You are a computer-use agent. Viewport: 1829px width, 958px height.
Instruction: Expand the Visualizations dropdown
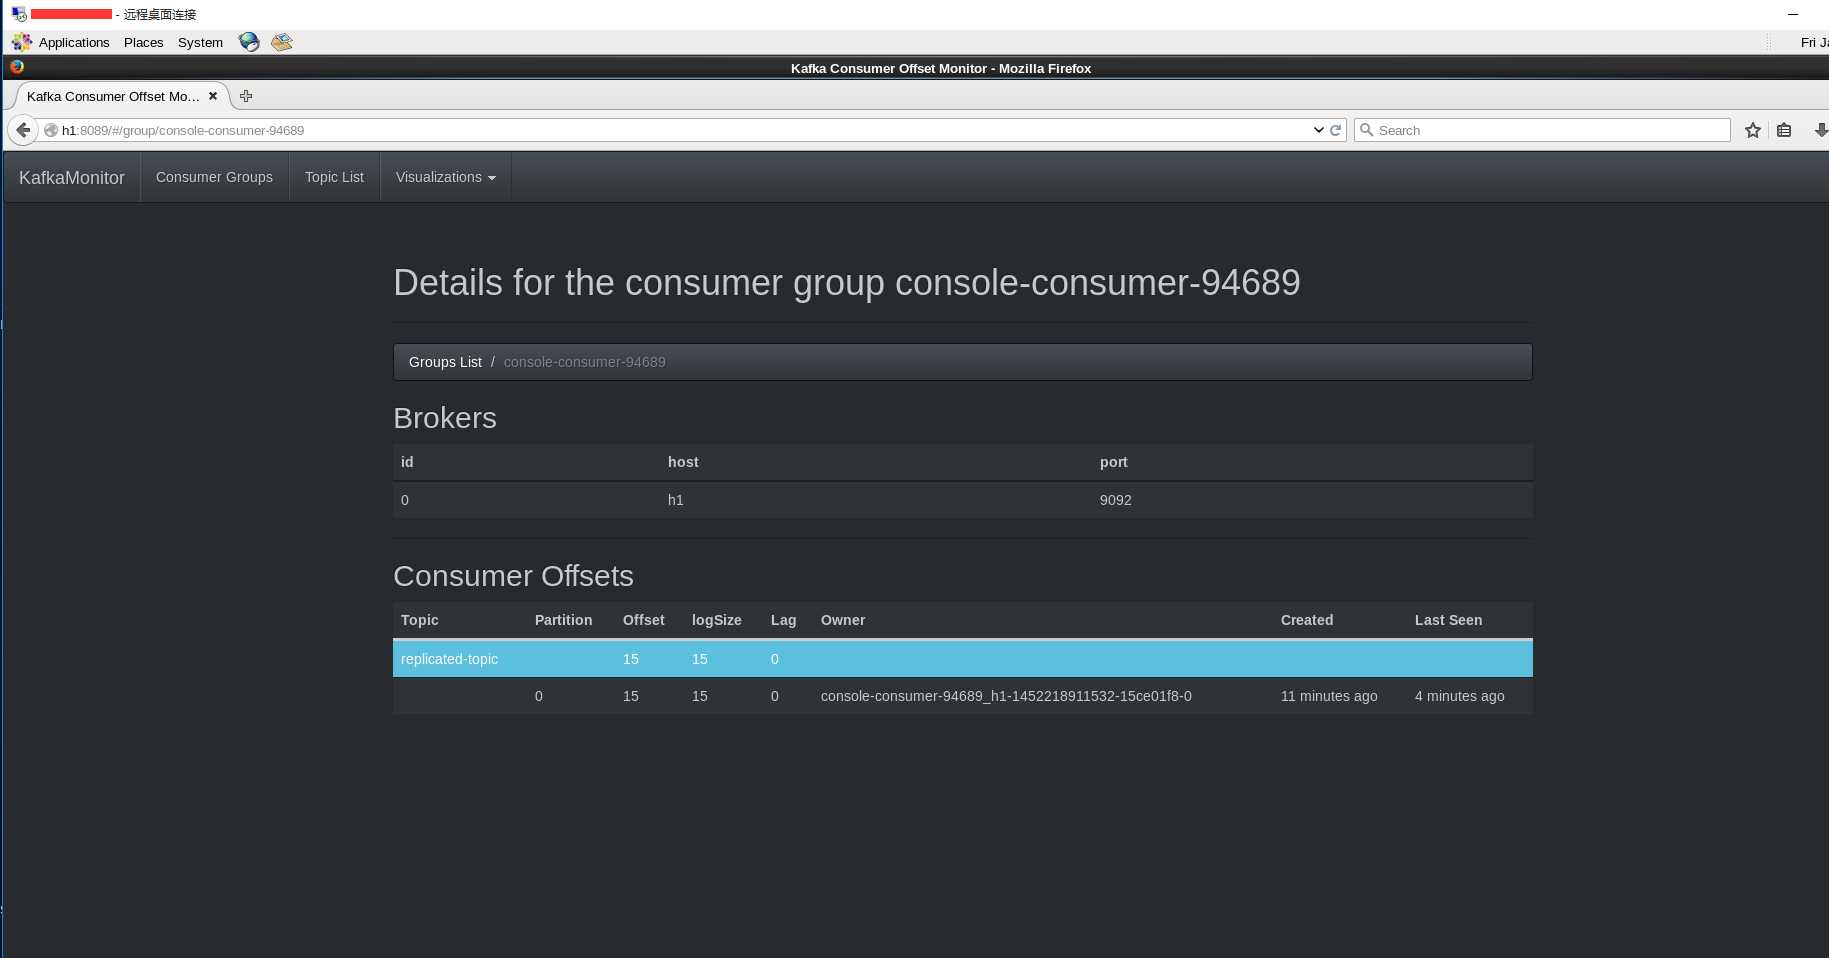445,177
